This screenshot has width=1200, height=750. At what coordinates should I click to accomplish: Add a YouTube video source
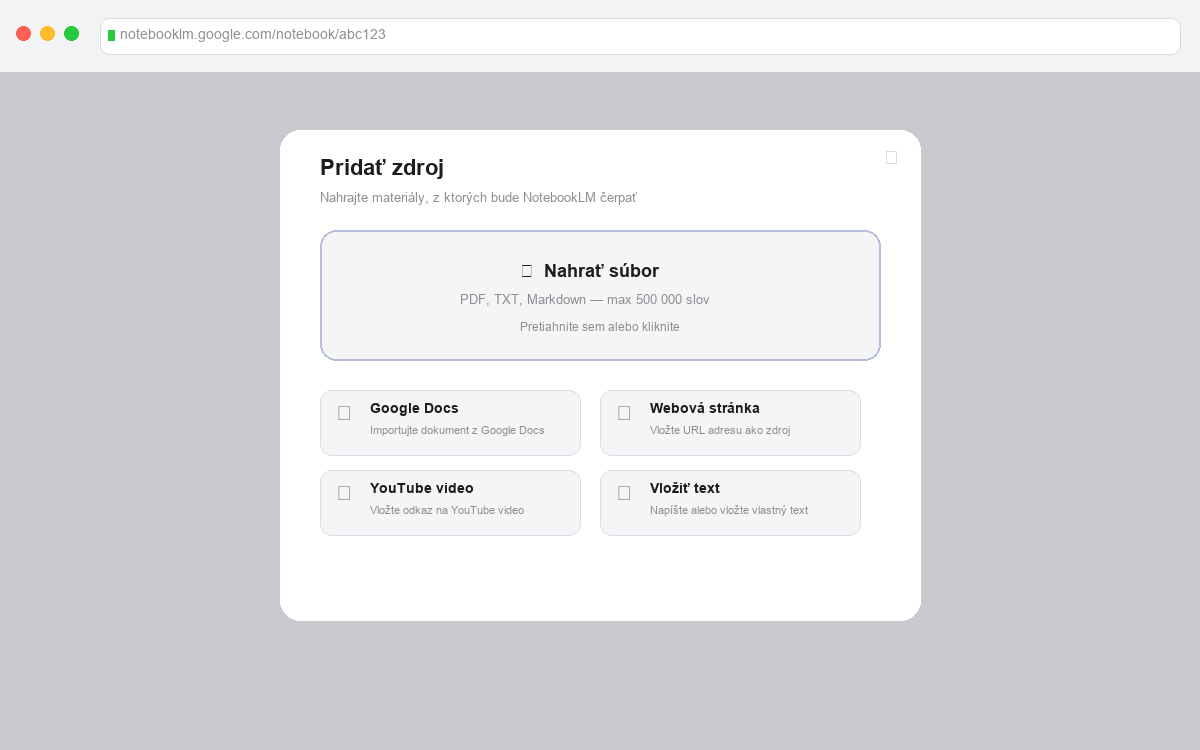tap(450, 502)
